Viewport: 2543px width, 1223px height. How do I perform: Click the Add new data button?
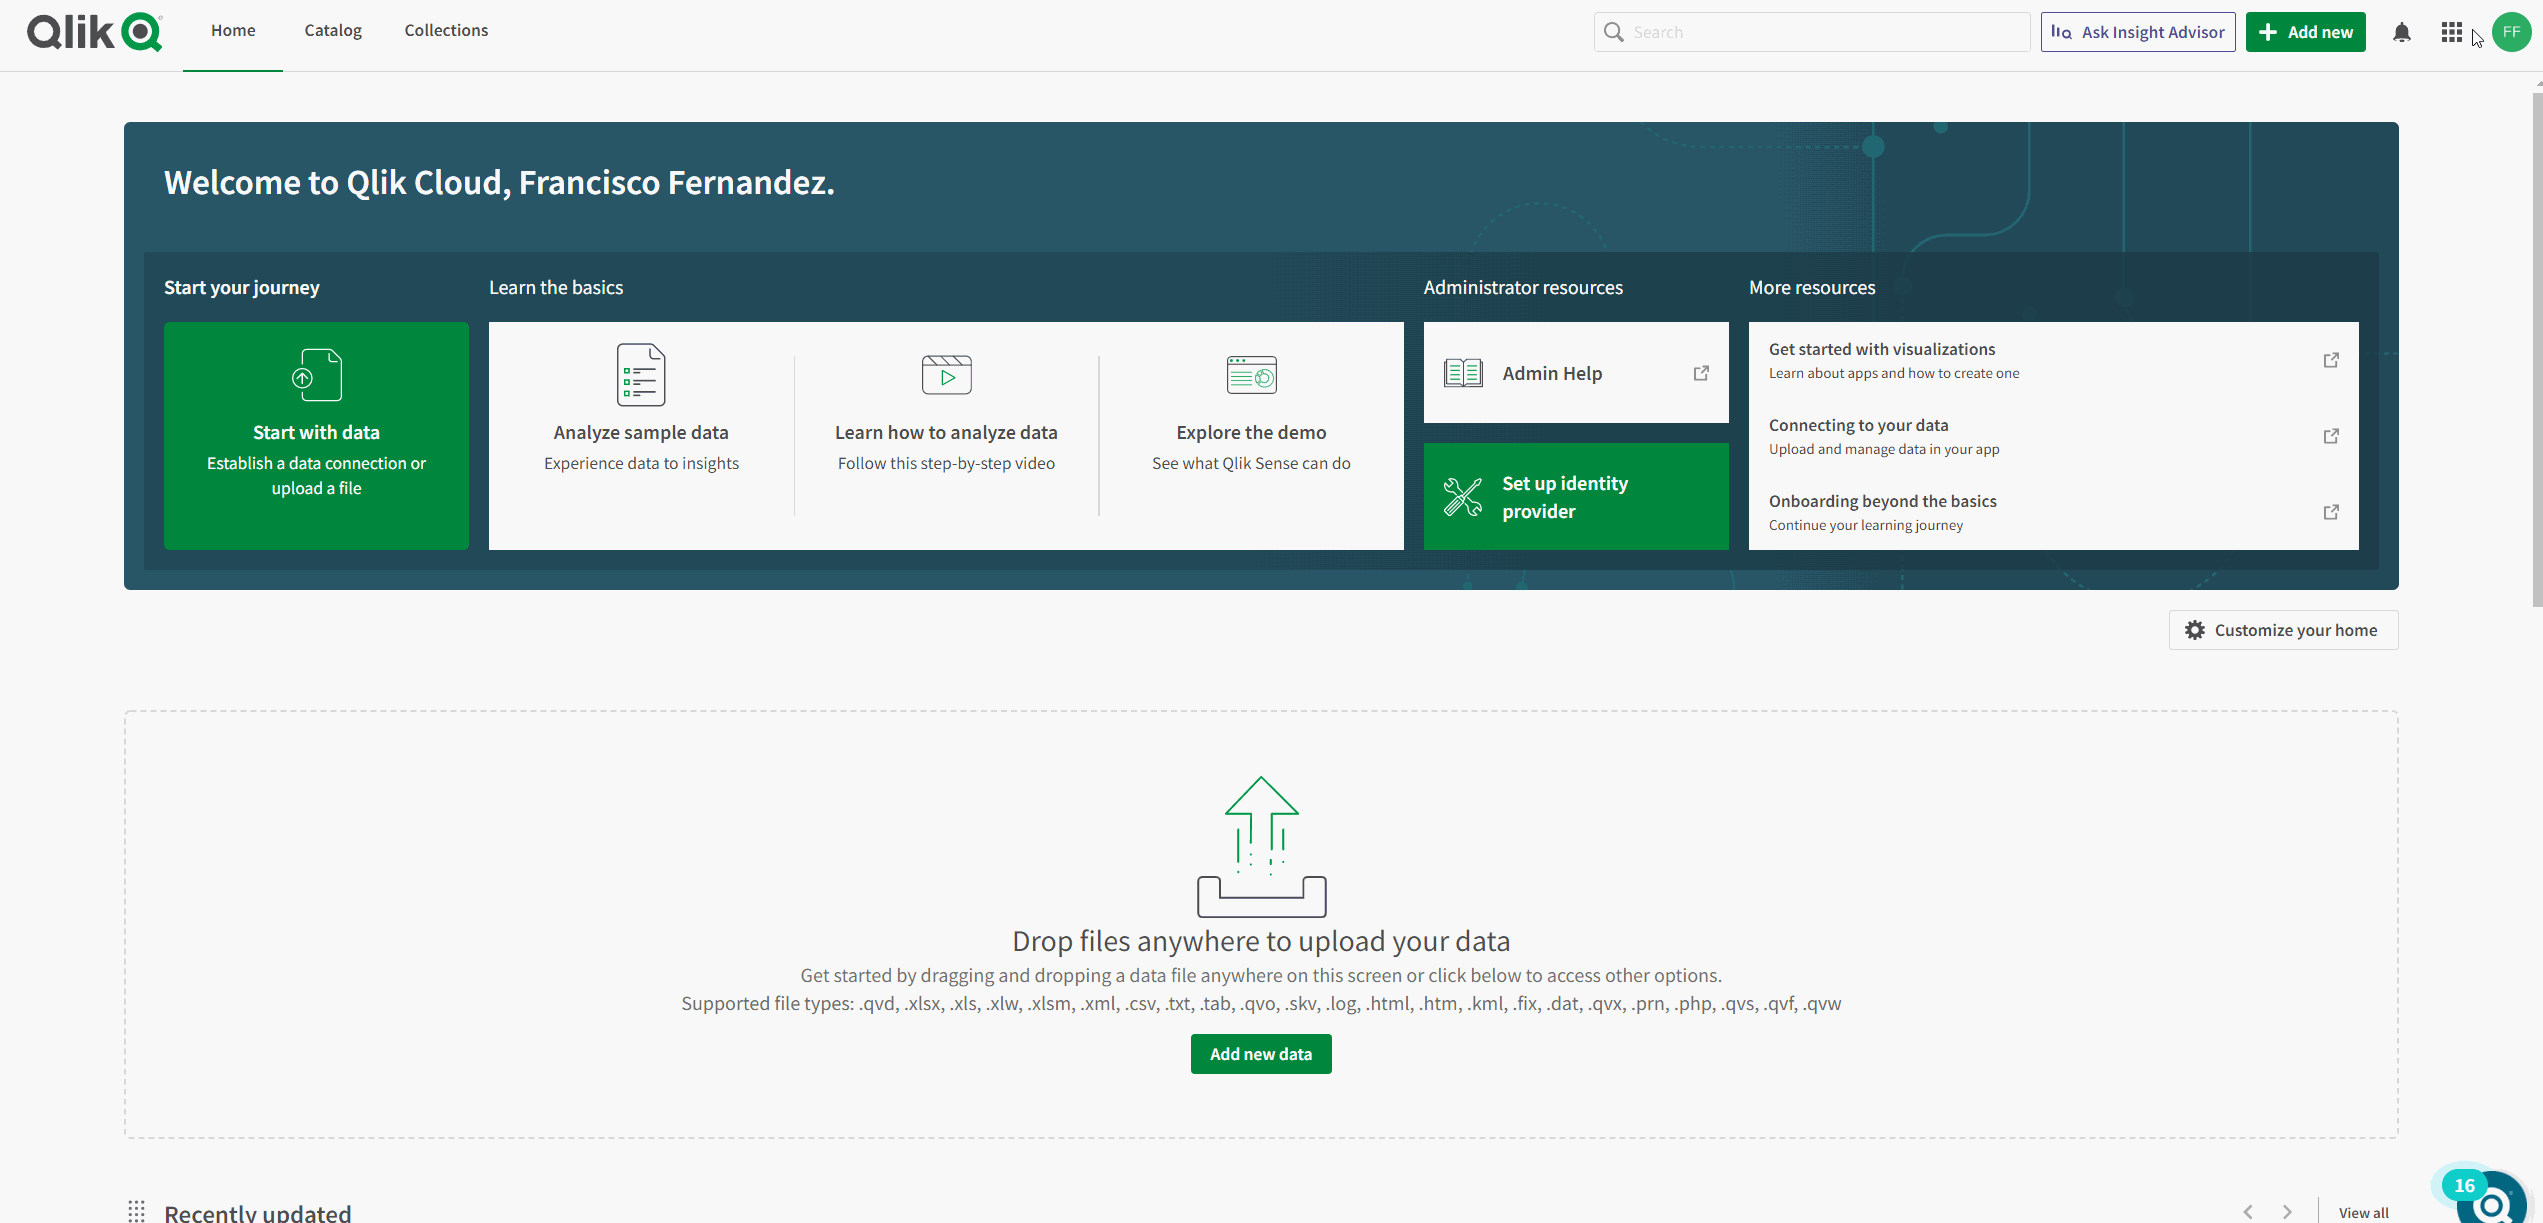1260,1054
